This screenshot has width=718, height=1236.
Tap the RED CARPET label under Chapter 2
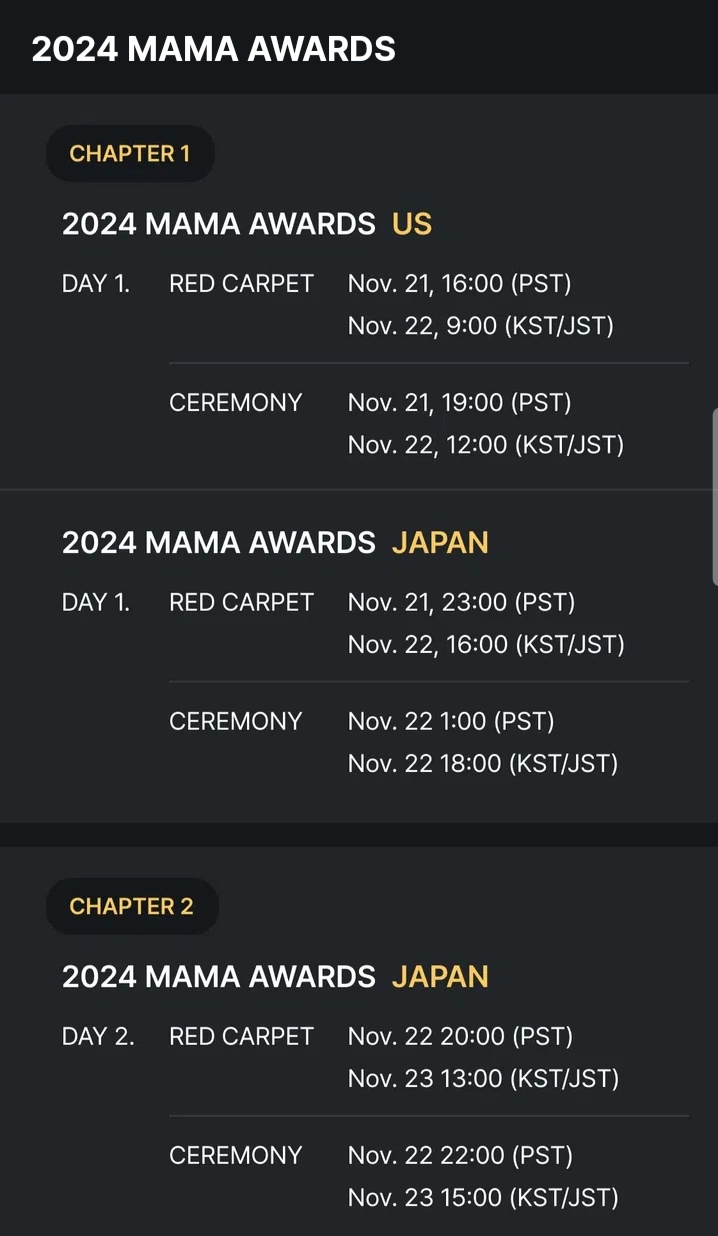(241, 1037)
